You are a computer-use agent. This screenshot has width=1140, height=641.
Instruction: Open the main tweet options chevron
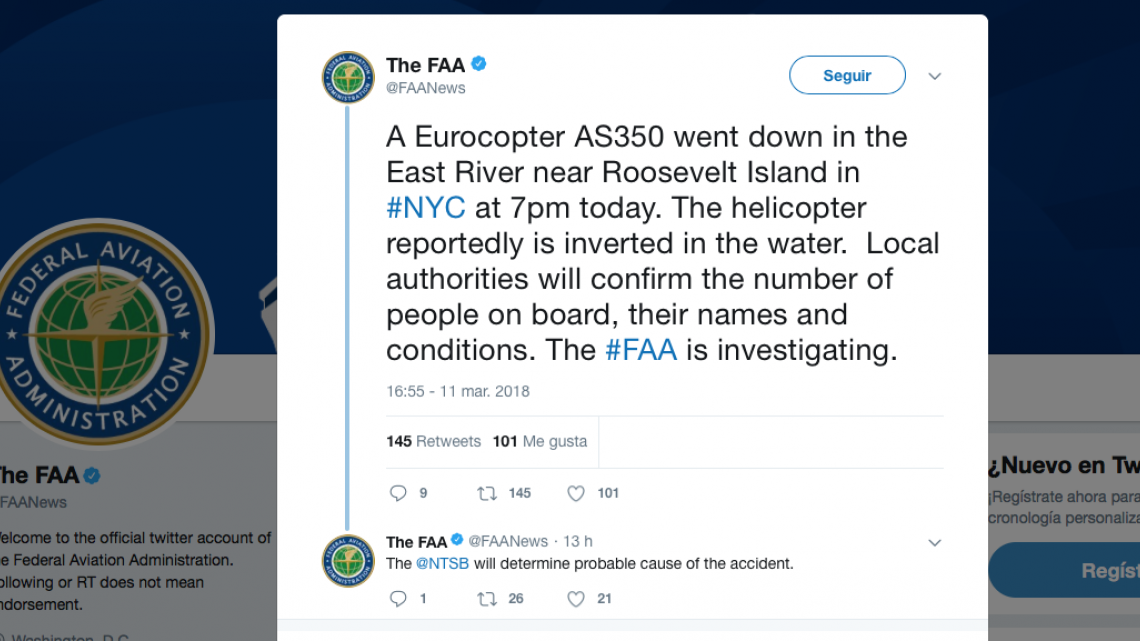(934, 76)
